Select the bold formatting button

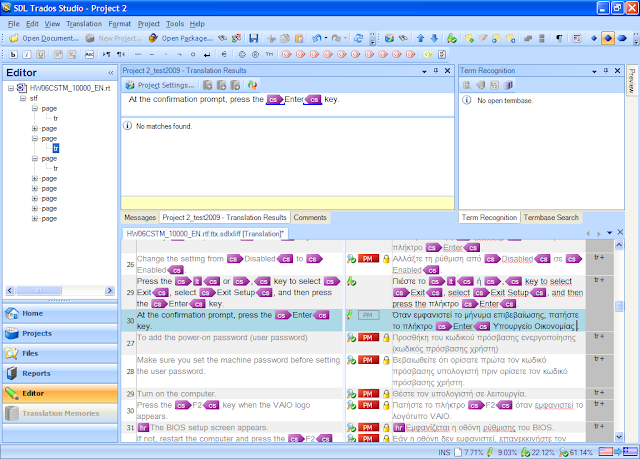click(13, 54)
